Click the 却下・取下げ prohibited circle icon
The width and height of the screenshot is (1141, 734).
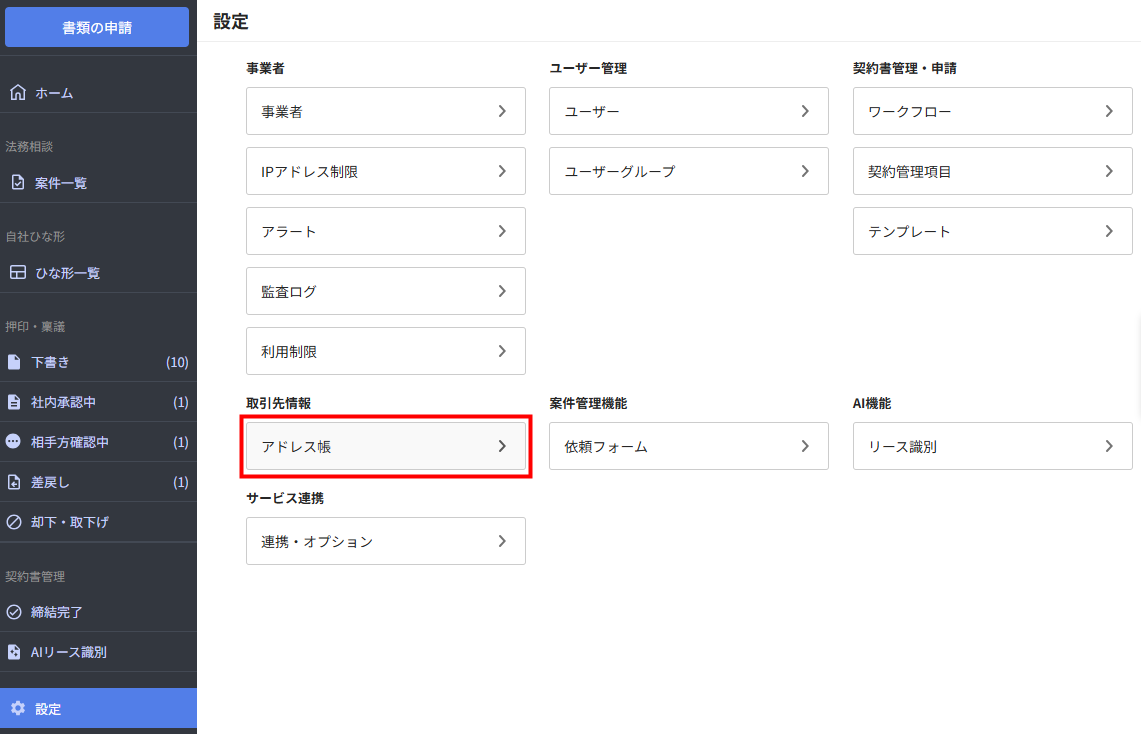(x=14, y=522)
